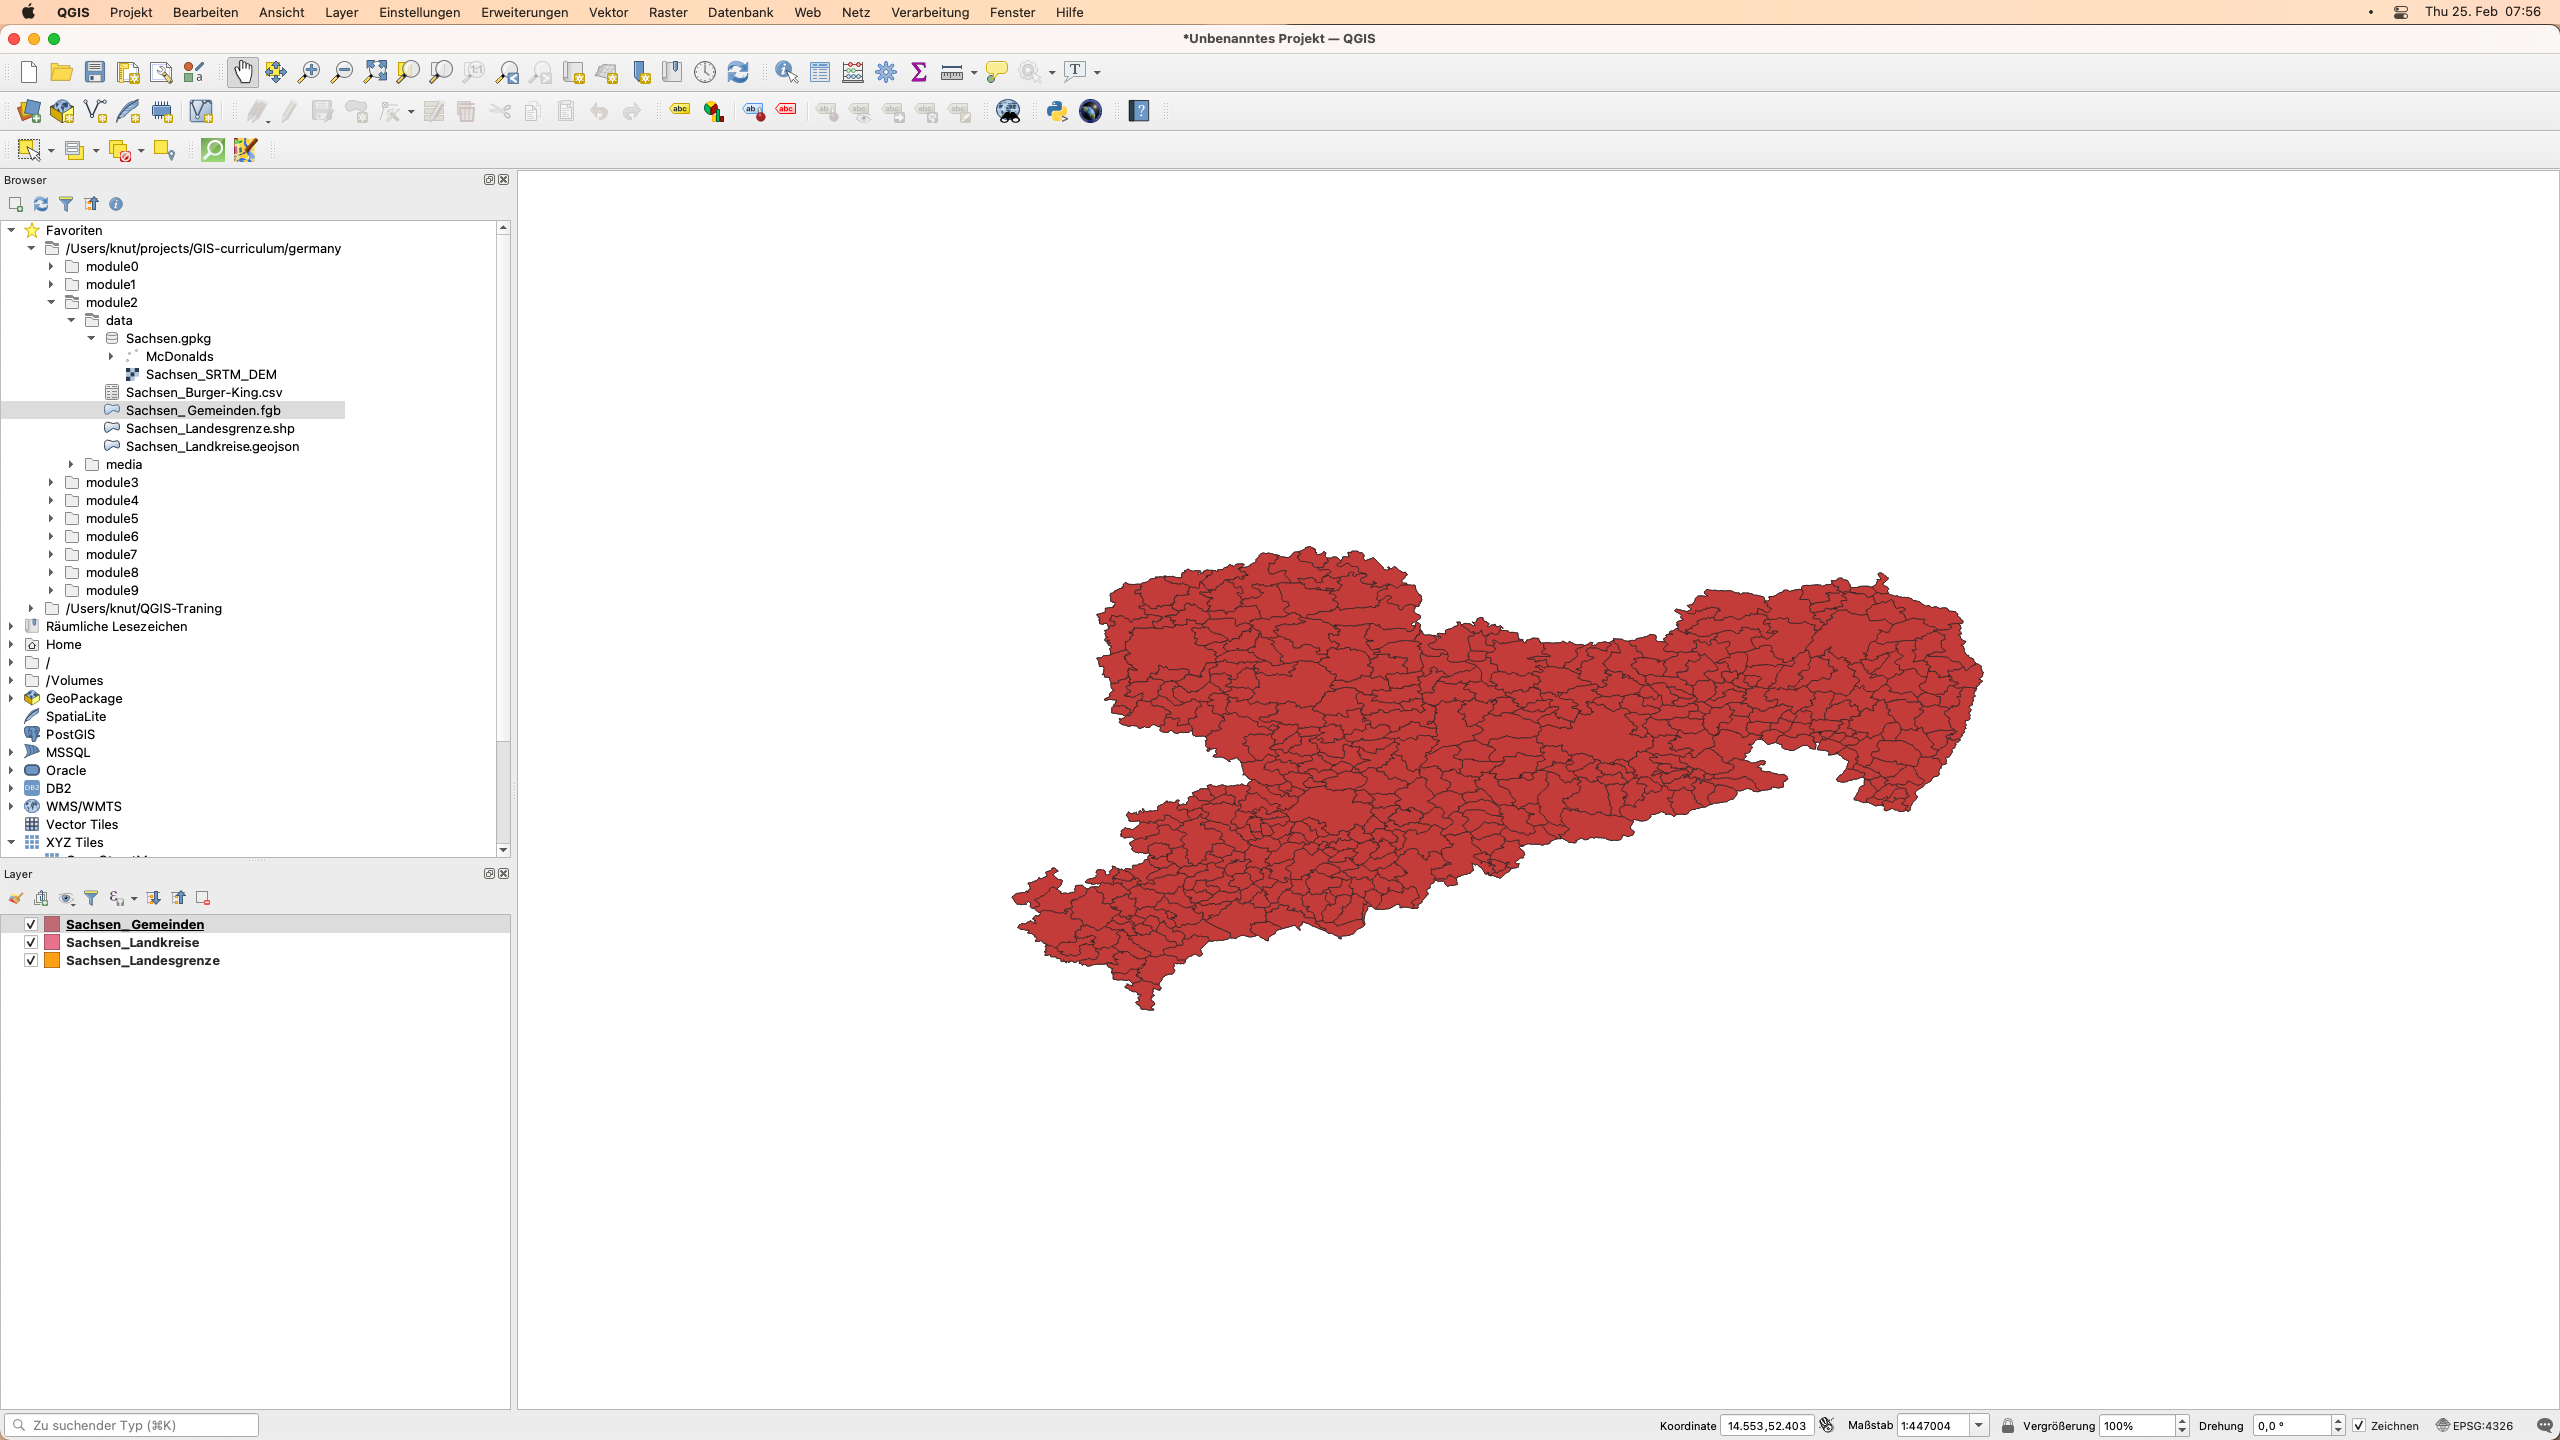Click Collapse All icon in Browser panel
Screen dimensions: 2560x1440
(91, 204)
